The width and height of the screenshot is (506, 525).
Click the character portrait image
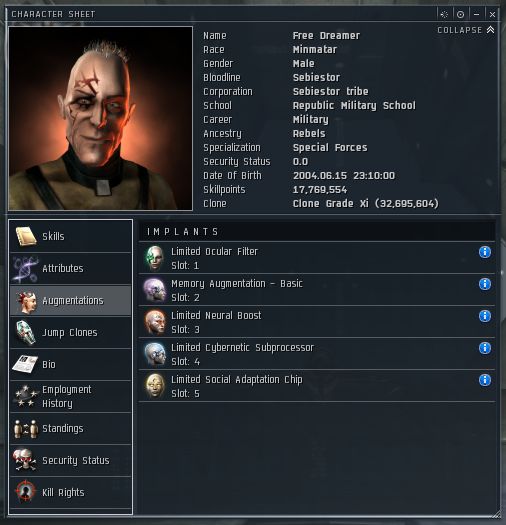click(100, 119)
